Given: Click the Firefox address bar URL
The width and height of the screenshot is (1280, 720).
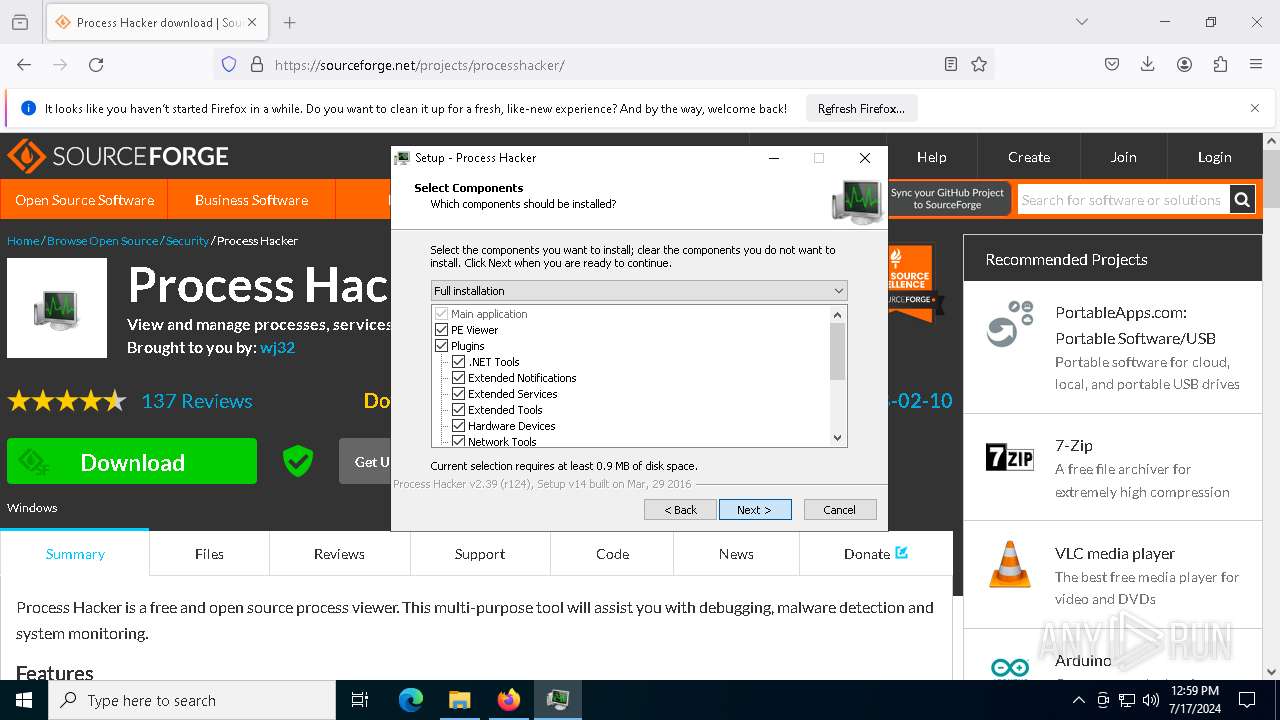Looking at the screenshot, I should [420, 65].
